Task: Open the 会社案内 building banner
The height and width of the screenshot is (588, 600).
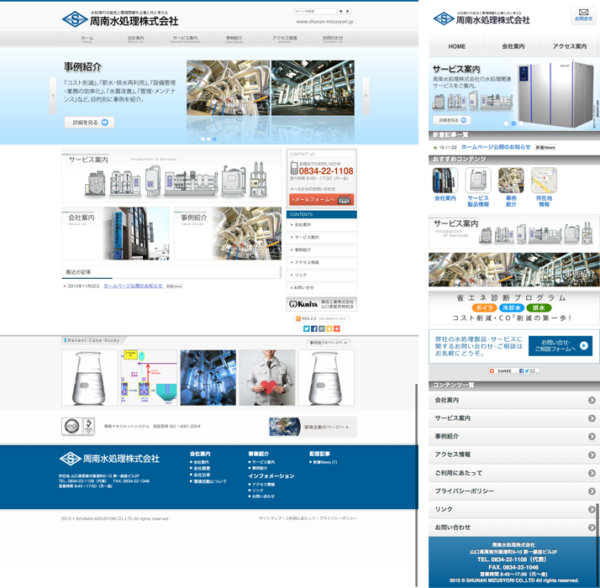Action: coord(116,233)
